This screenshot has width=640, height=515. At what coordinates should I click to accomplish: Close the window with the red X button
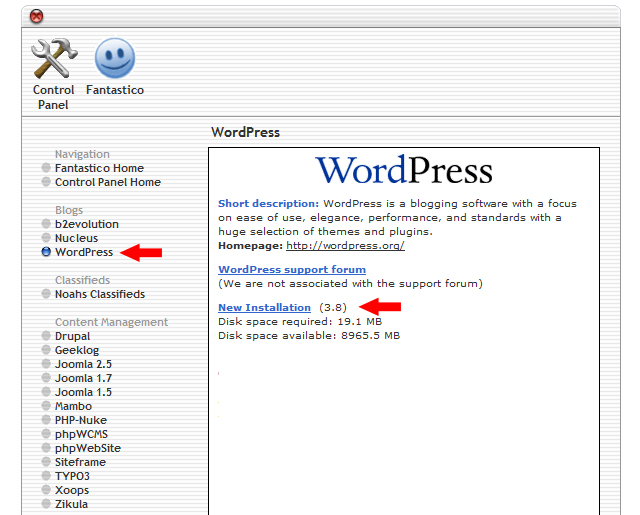(36, 16)
